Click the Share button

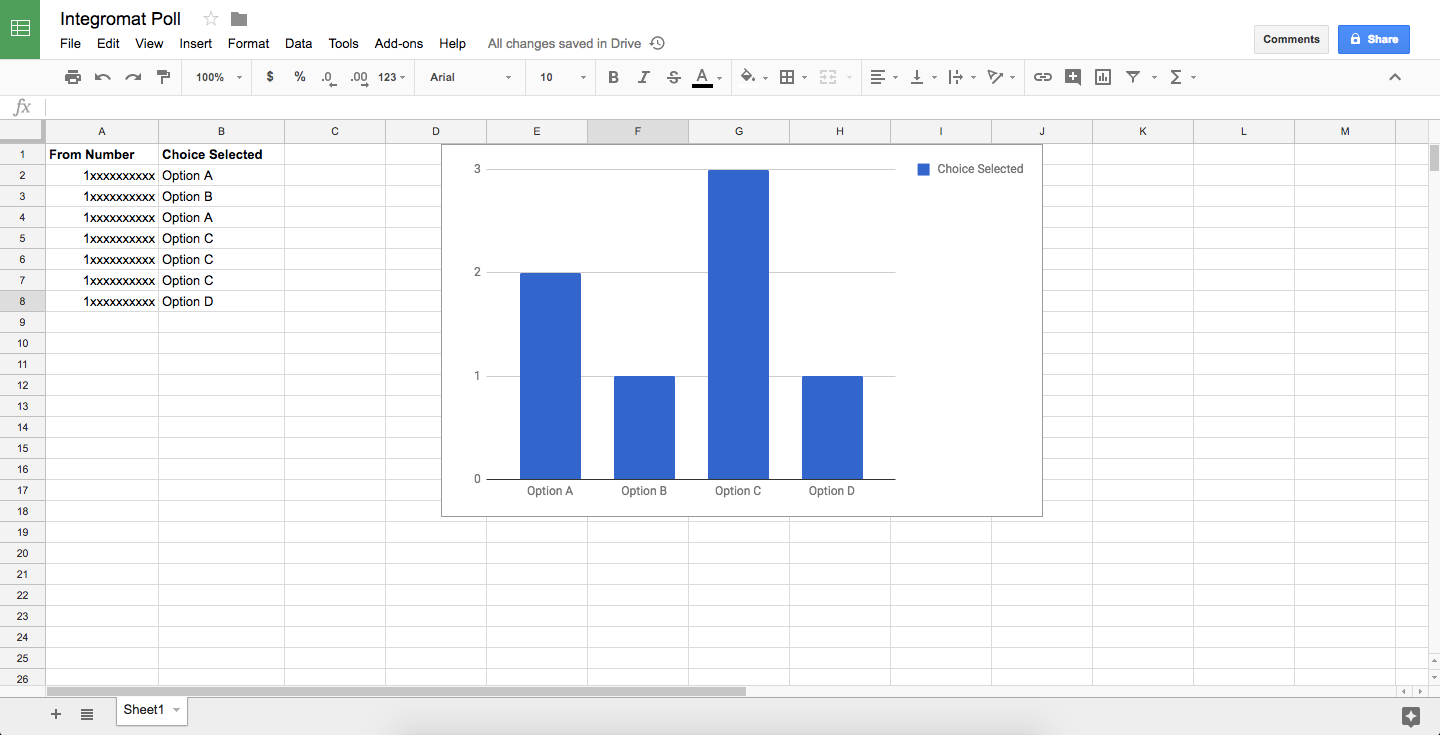pyautogui.click(x=1373, y=39)
